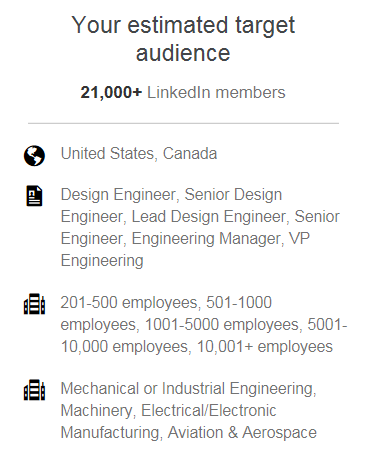Click the "United States, Canada" location text
The width and height of the screenshot is (379, 457).
(139, 154)
